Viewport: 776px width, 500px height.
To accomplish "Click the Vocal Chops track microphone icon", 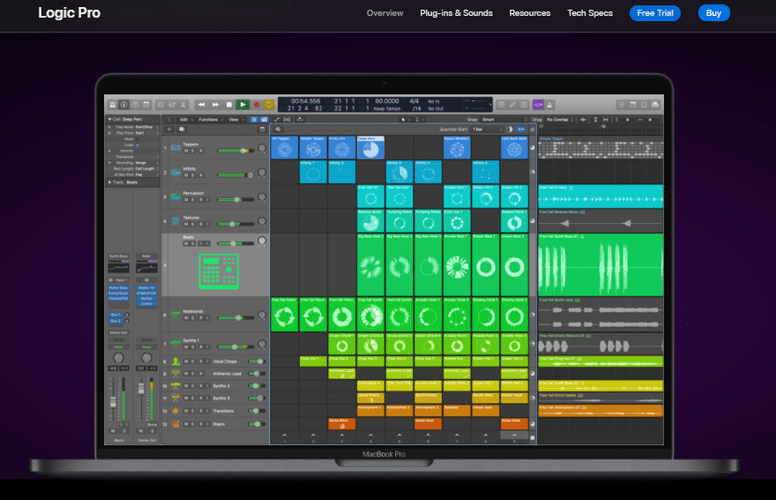I will pyautogui.click(x=175, y=361).
